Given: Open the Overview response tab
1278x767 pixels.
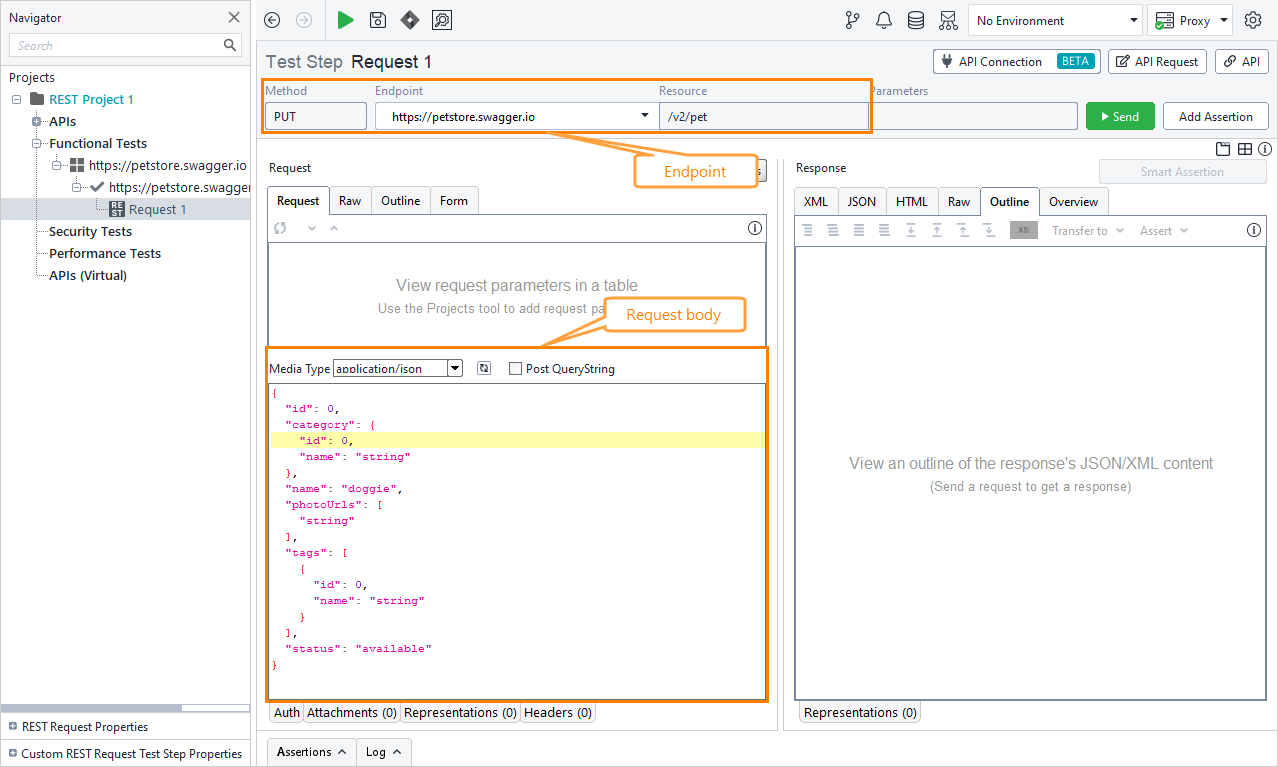Looking at the screenshot, I should click(1073, 201).
